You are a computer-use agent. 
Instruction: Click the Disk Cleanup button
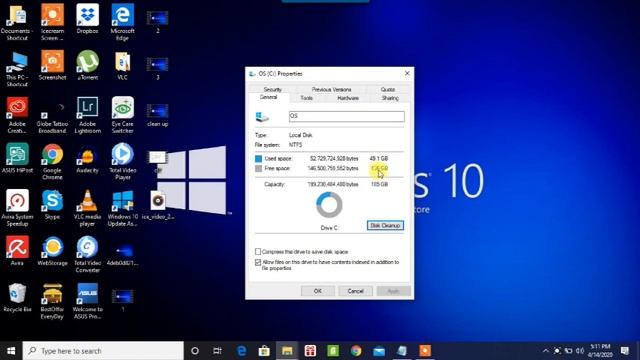click(385, 225)
